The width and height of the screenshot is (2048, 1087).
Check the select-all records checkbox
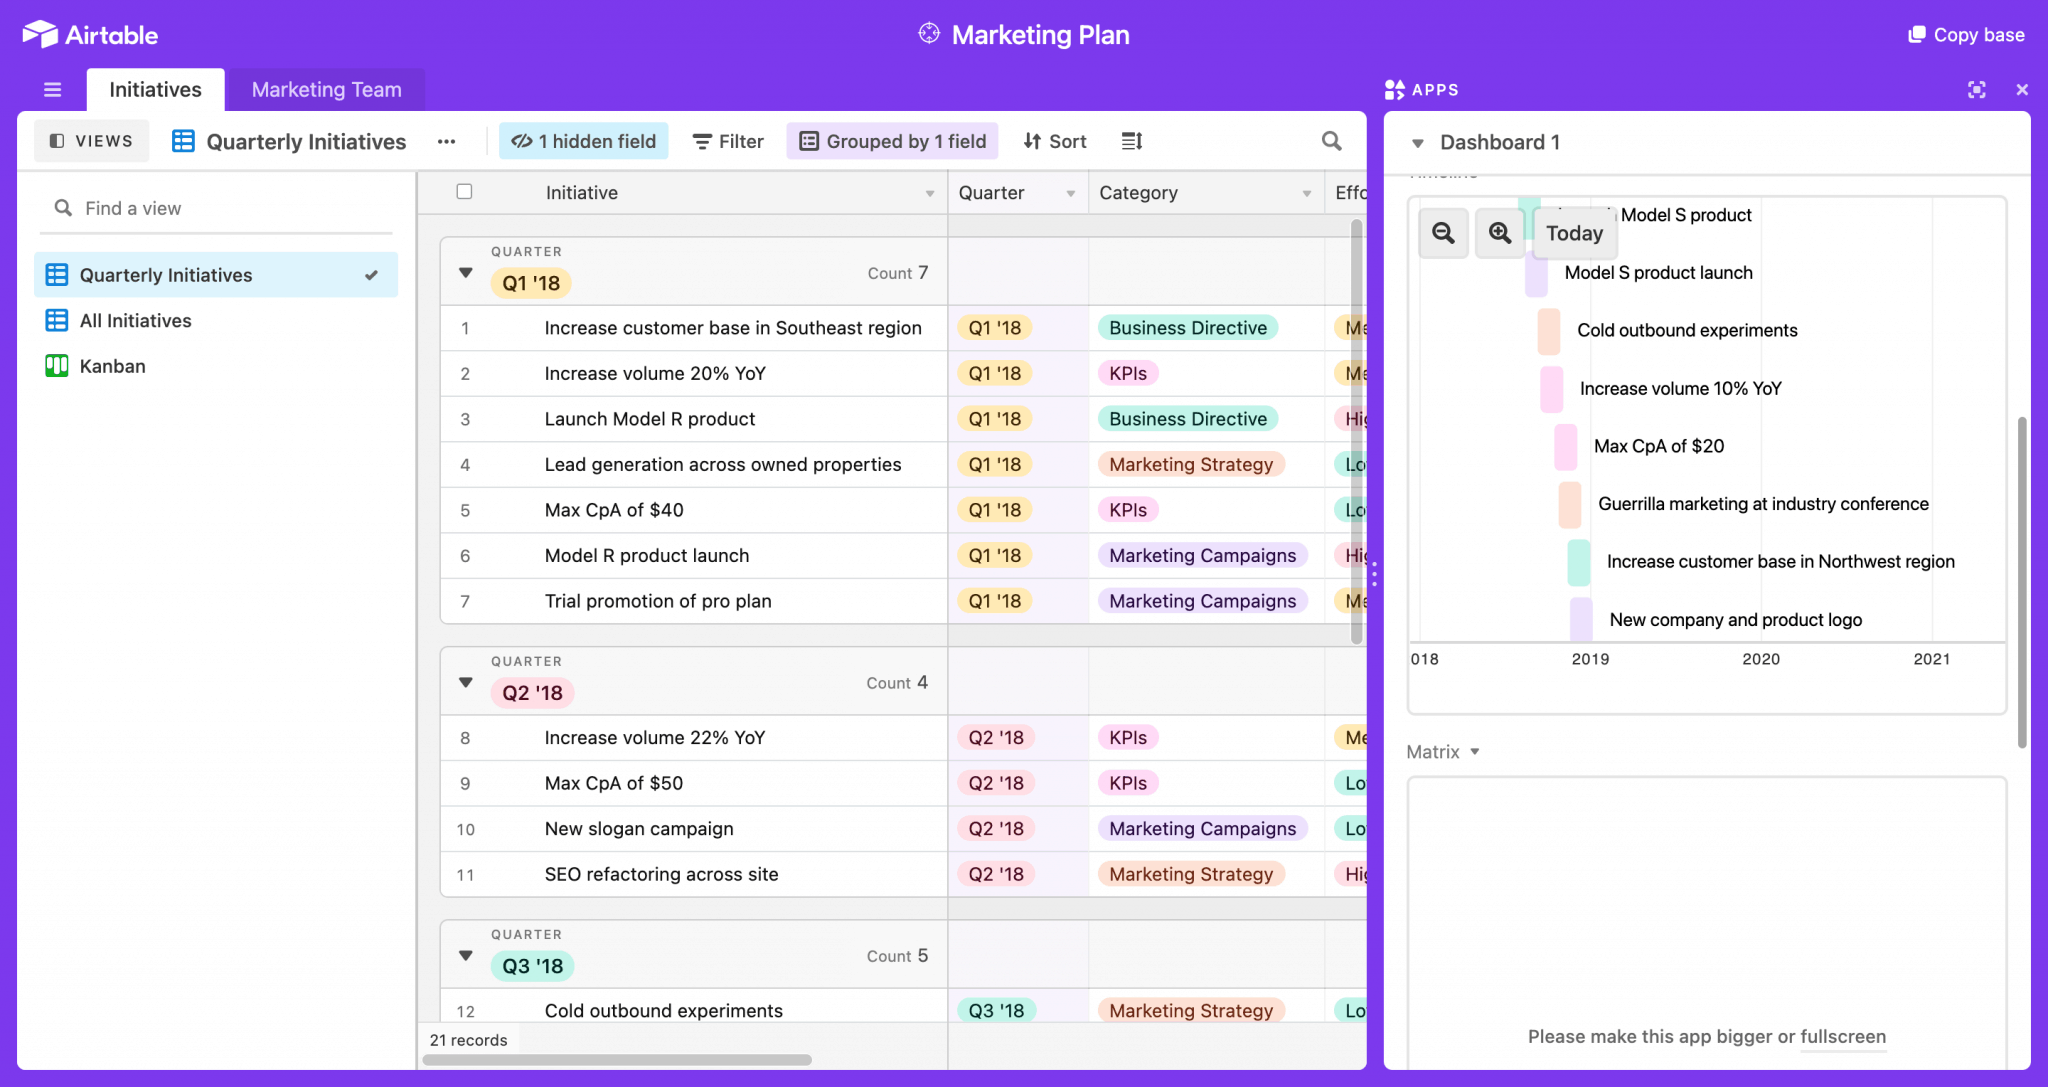pyautogui.click(x=464, y=192)
